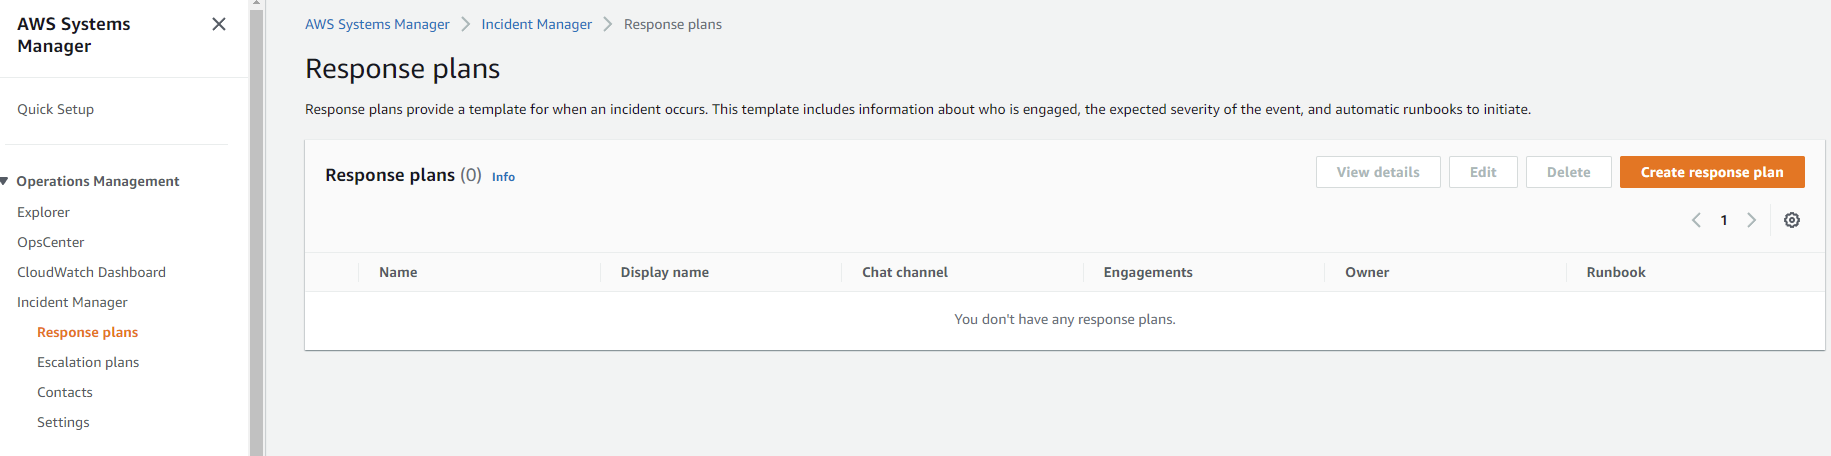Click the Delete button
Image resolution: width=1831 pixels, height=456 pixels.
click(x=1568, y=172)
